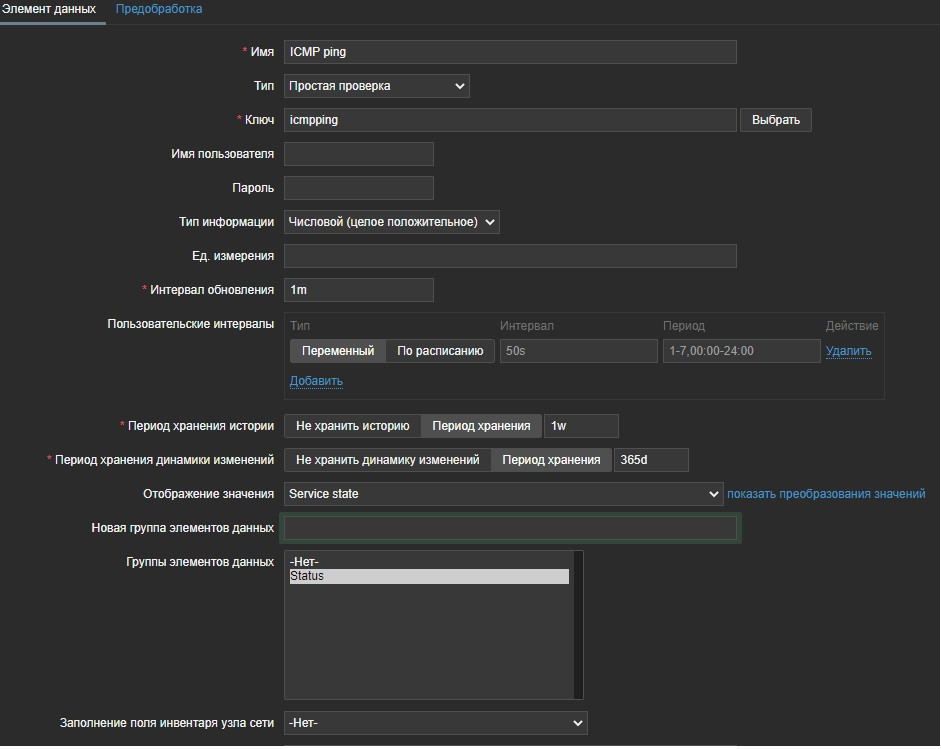Click the Удалить link for custom interval
The image size is (941, 749).
point(848,351)
